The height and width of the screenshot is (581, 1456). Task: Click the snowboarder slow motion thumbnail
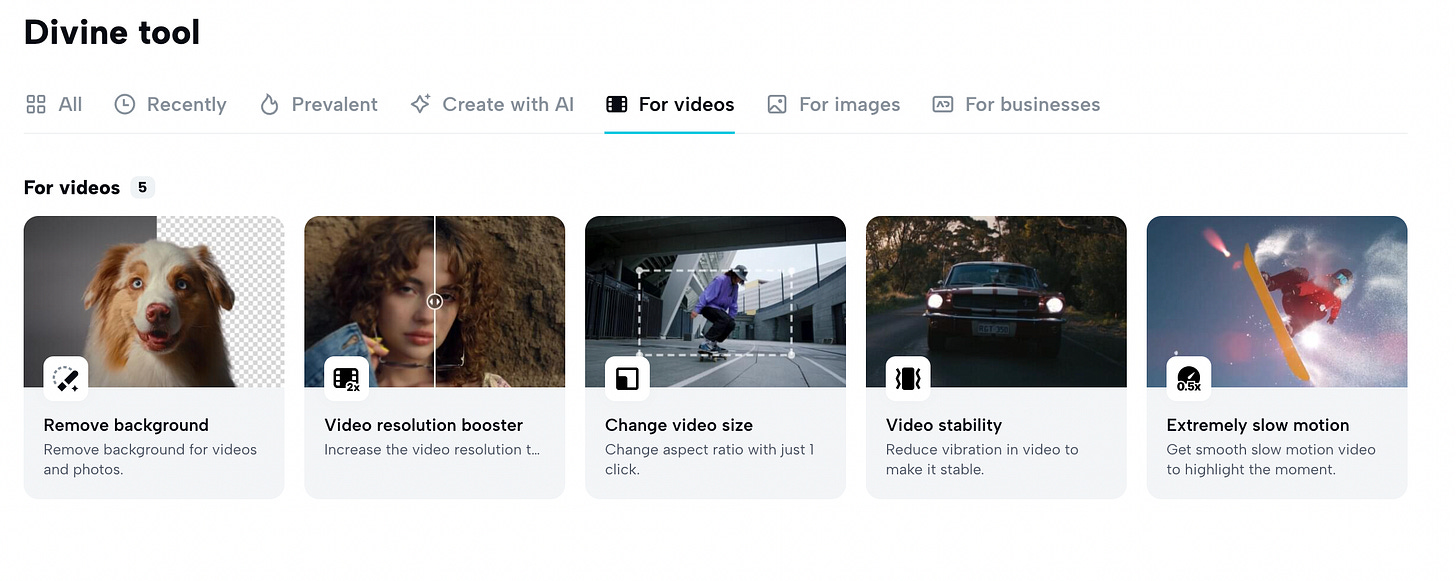tap(1277, 300)
